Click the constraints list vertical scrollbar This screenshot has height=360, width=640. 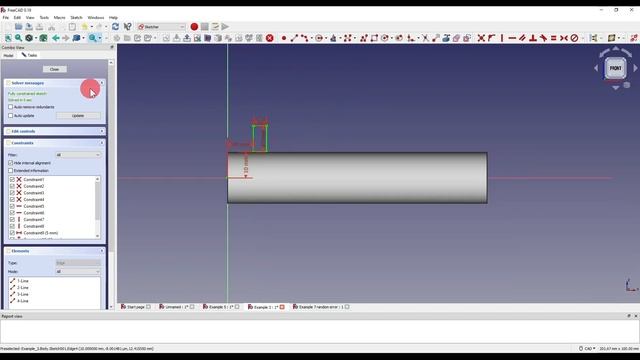coord(98,207)
